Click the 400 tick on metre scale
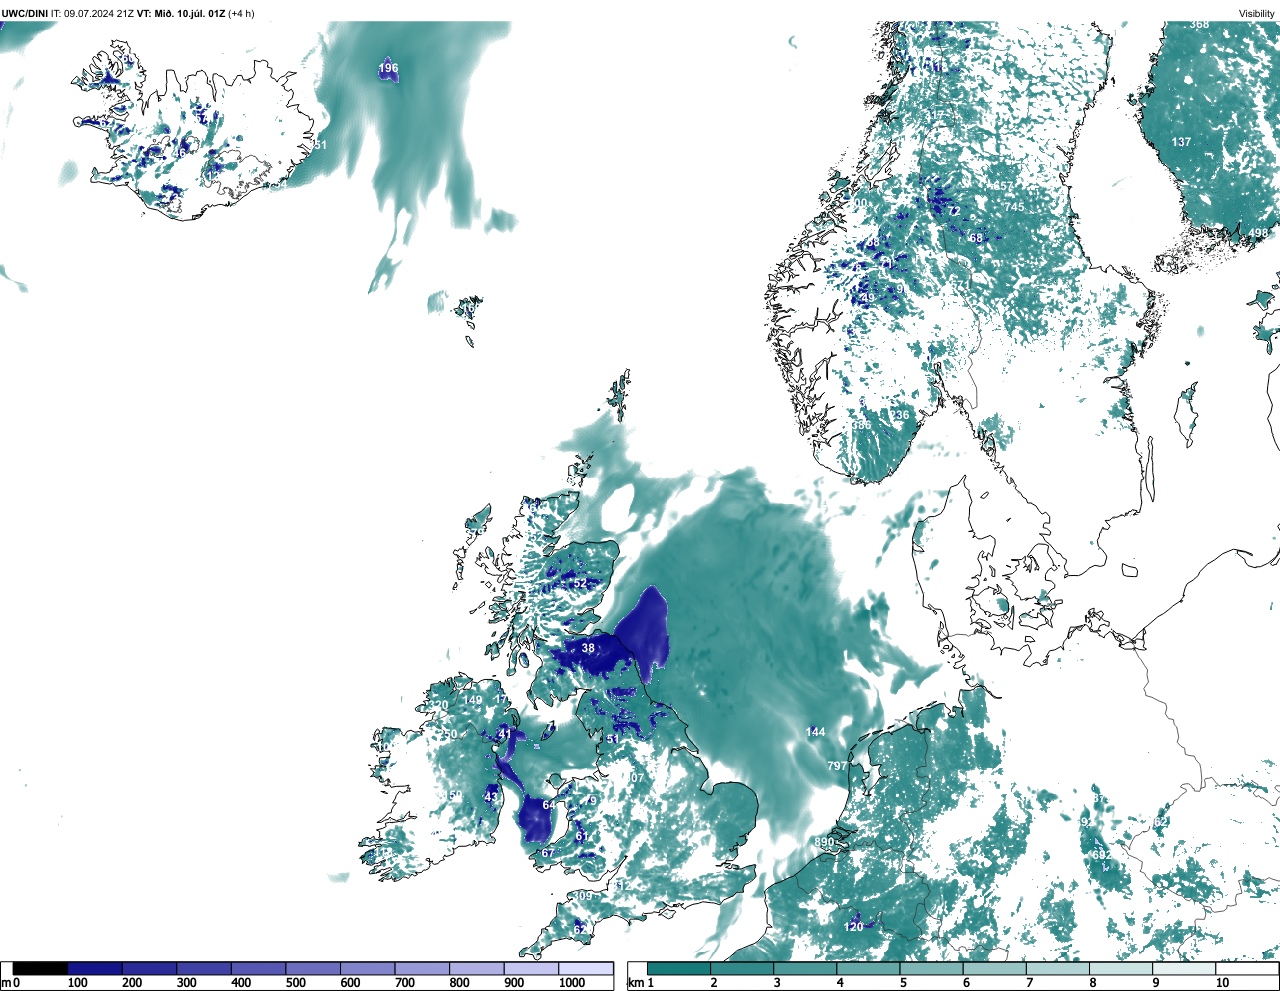The width and height of the screenshot is (1280, 991). (x=241, y=983)
